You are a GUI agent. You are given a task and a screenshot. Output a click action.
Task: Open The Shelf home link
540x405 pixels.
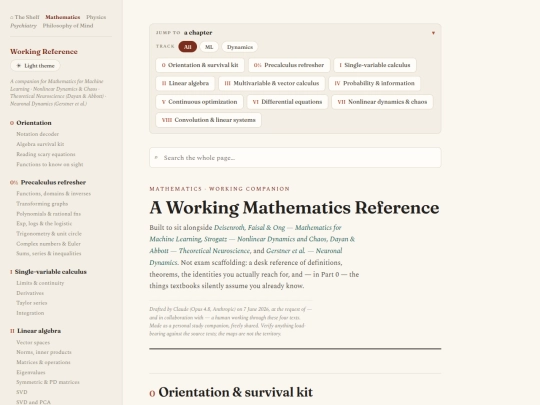24,17
